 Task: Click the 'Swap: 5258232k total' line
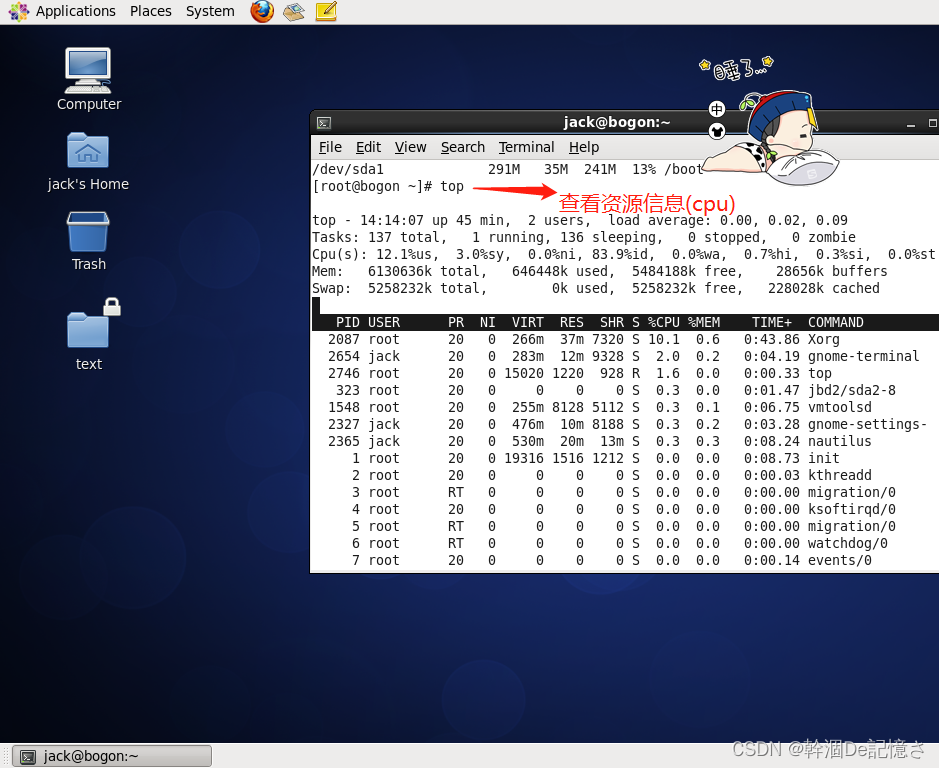tap(596, 288)
